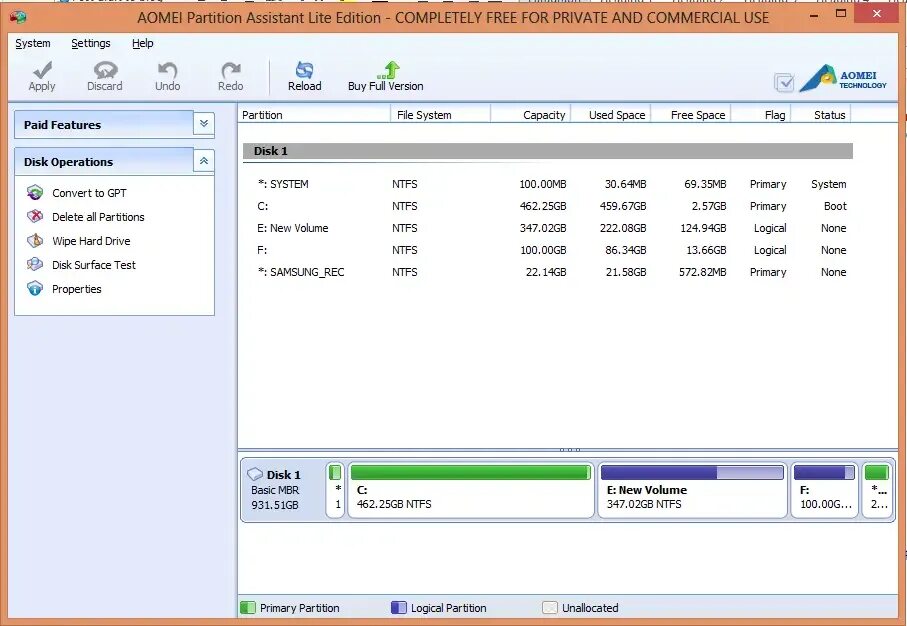Collapse the Disk Operations panel
907x626 pixels.
click(x=203, y=160)
